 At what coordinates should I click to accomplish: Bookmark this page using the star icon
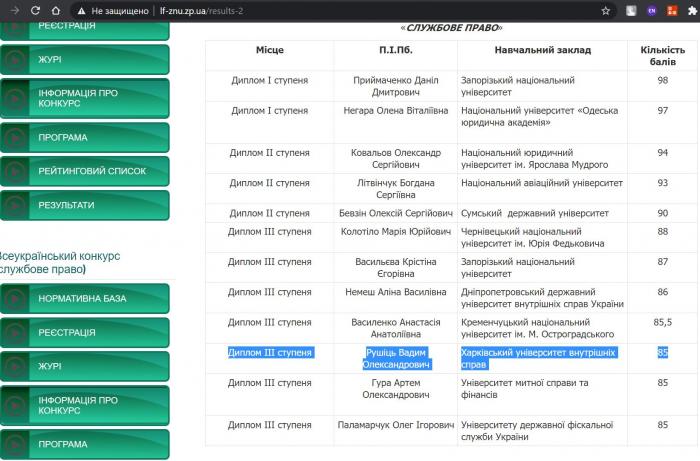point(606,10)
